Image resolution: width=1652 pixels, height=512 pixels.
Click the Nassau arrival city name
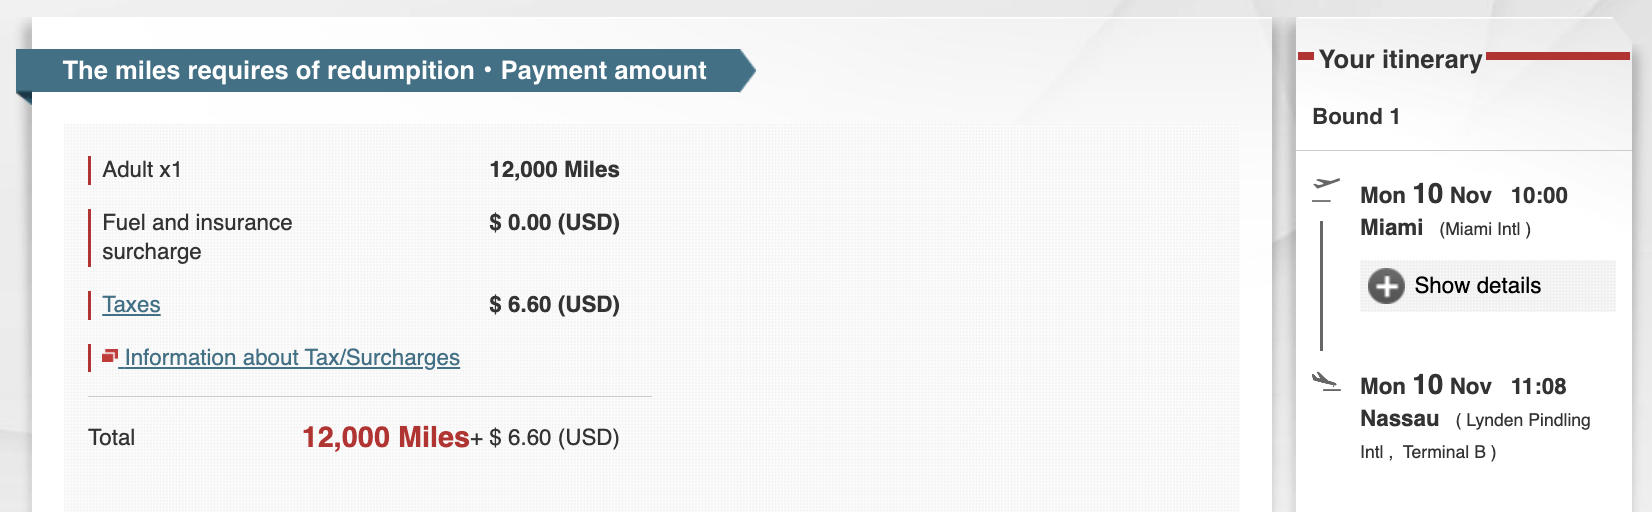click(1399, 419)
